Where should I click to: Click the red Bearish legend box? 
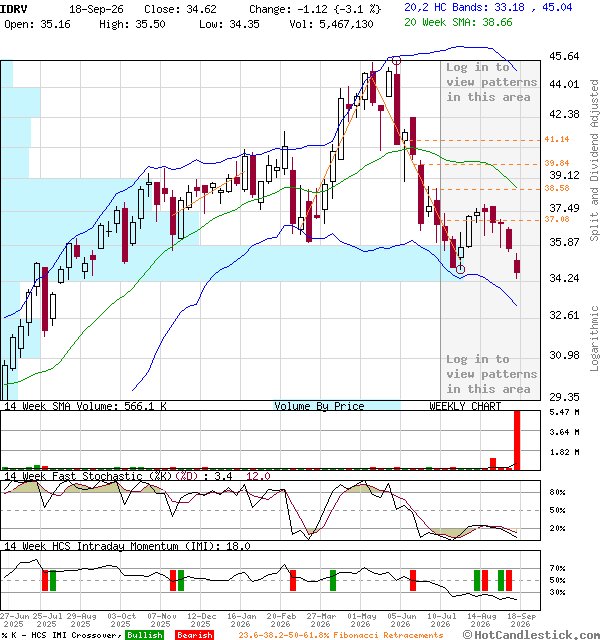[194, 635]
